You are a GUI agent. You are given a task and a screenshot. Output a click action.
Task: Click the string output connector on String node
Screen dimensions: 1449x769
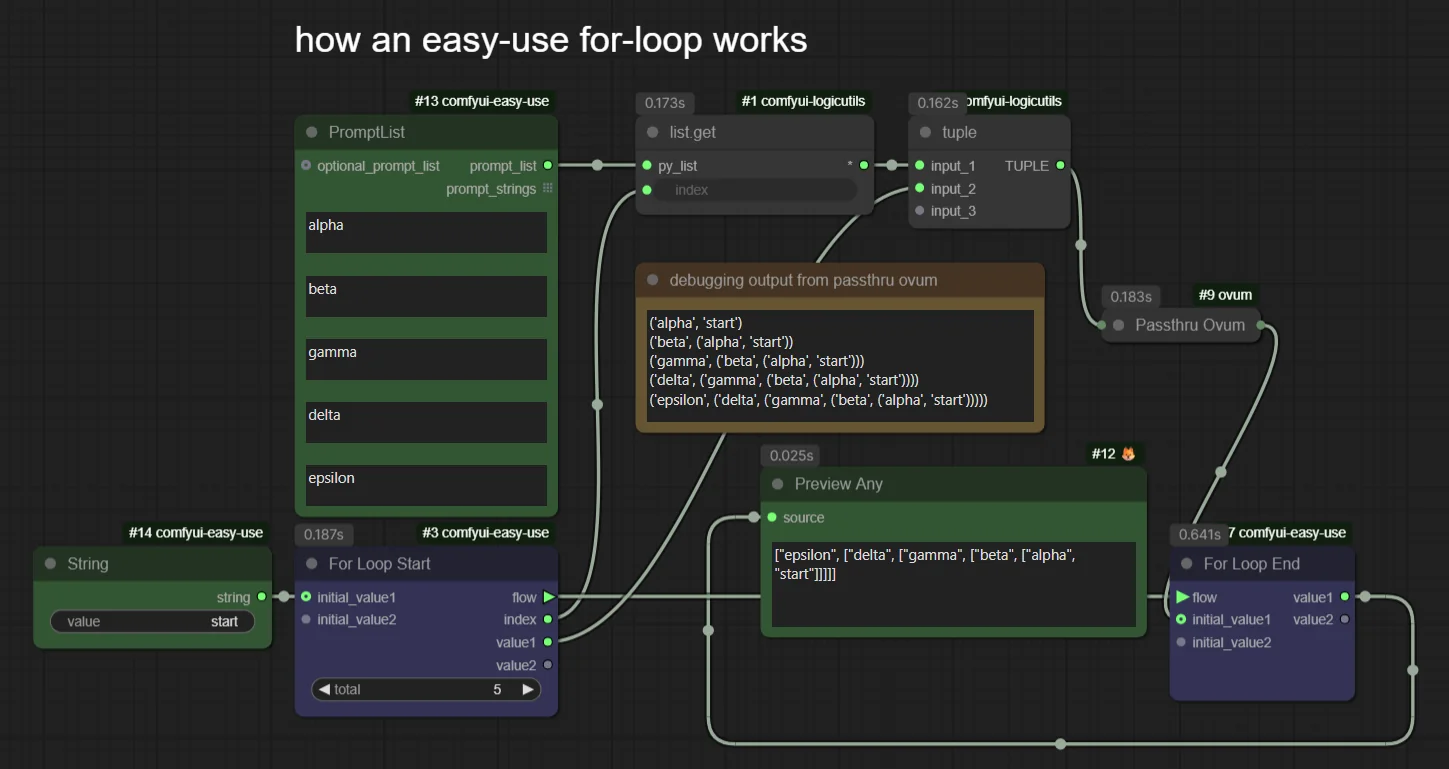click(262, 597)
